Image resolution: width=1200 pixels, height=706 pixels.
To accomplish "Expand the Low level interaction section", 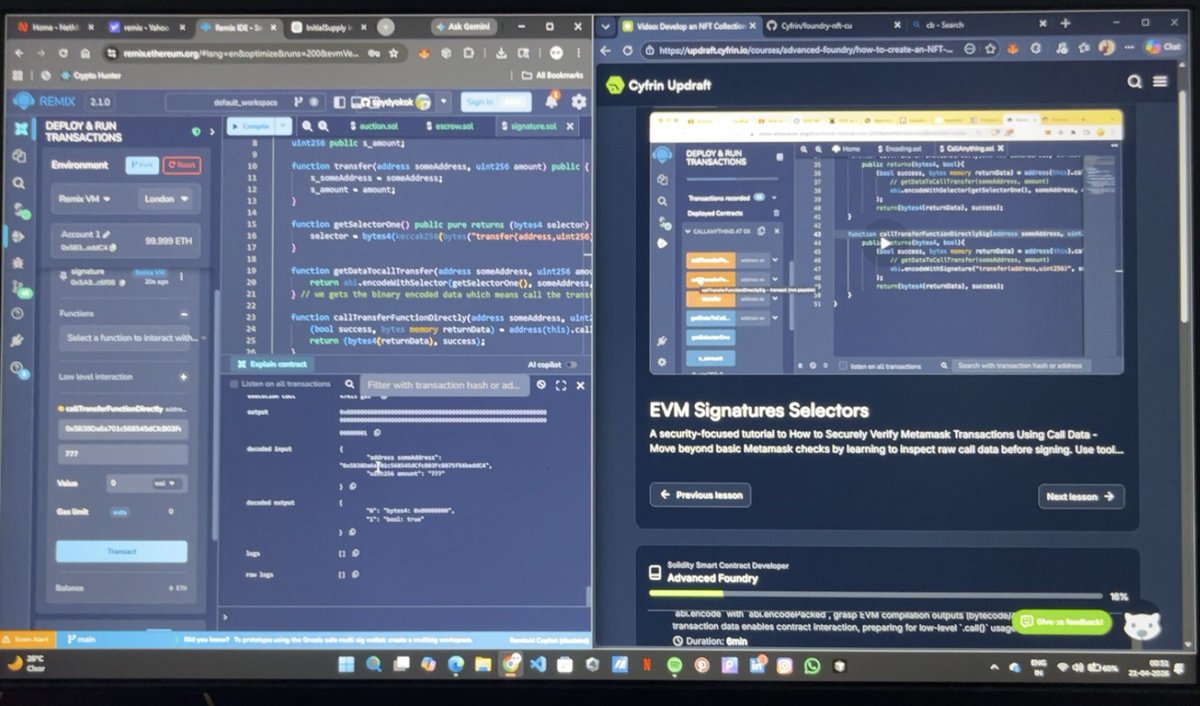I will (183, 377).
